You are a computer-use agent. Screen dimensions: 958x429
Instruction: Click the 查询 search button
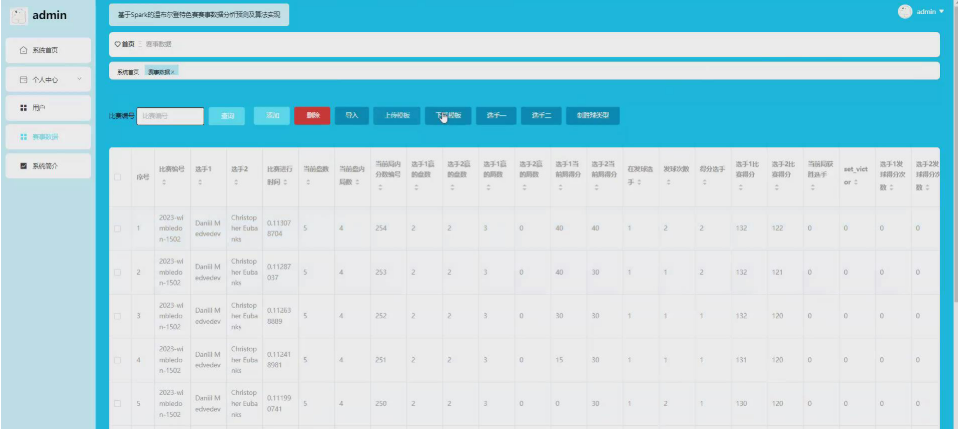click(227, 116)
